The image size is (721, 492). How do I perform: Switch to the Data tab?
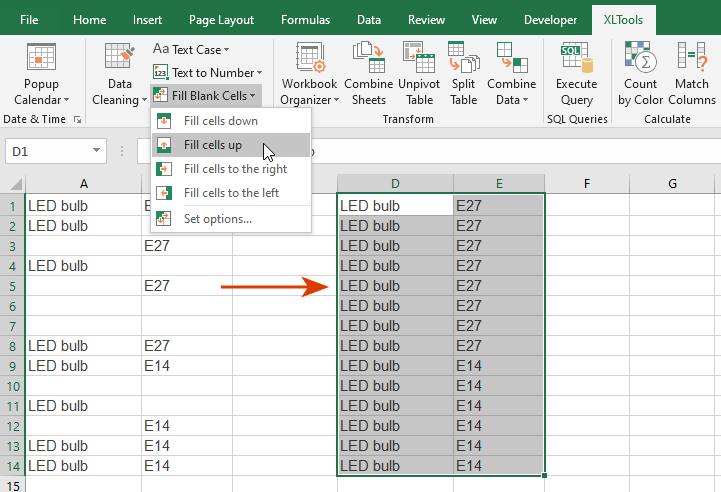pyautogui.click(x=369, y=20)
